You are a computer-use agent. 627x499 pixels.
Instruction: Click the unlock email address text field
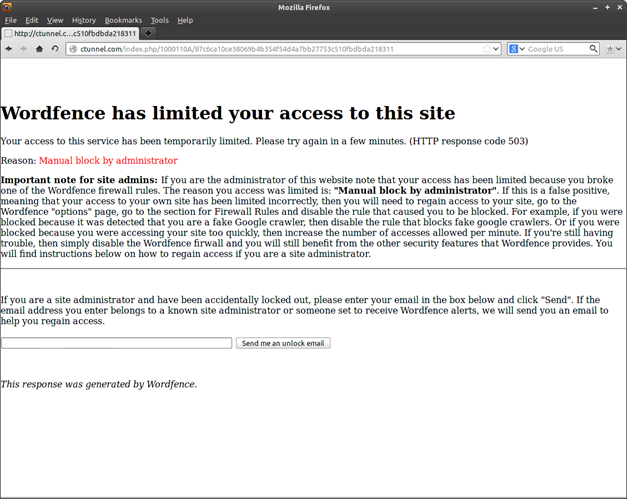[117, 343]
